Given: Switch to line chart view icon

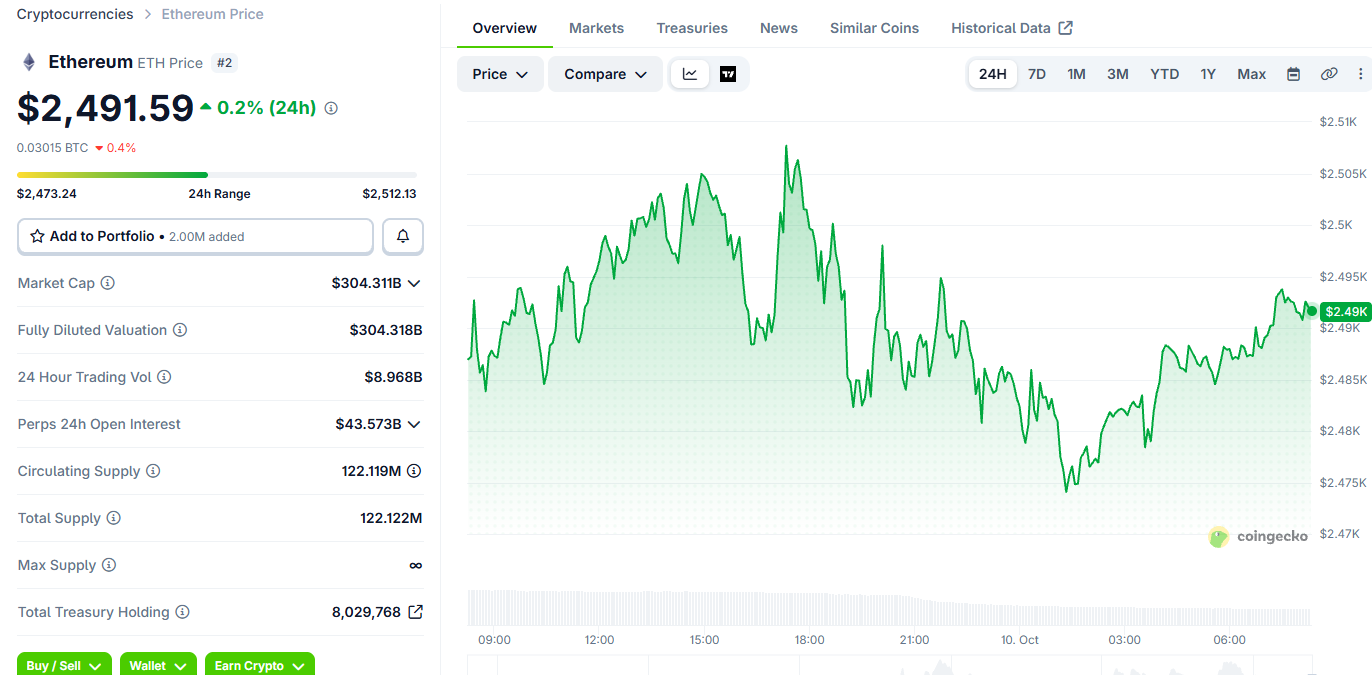Looking at the screenshot, I should coord(690,74).
